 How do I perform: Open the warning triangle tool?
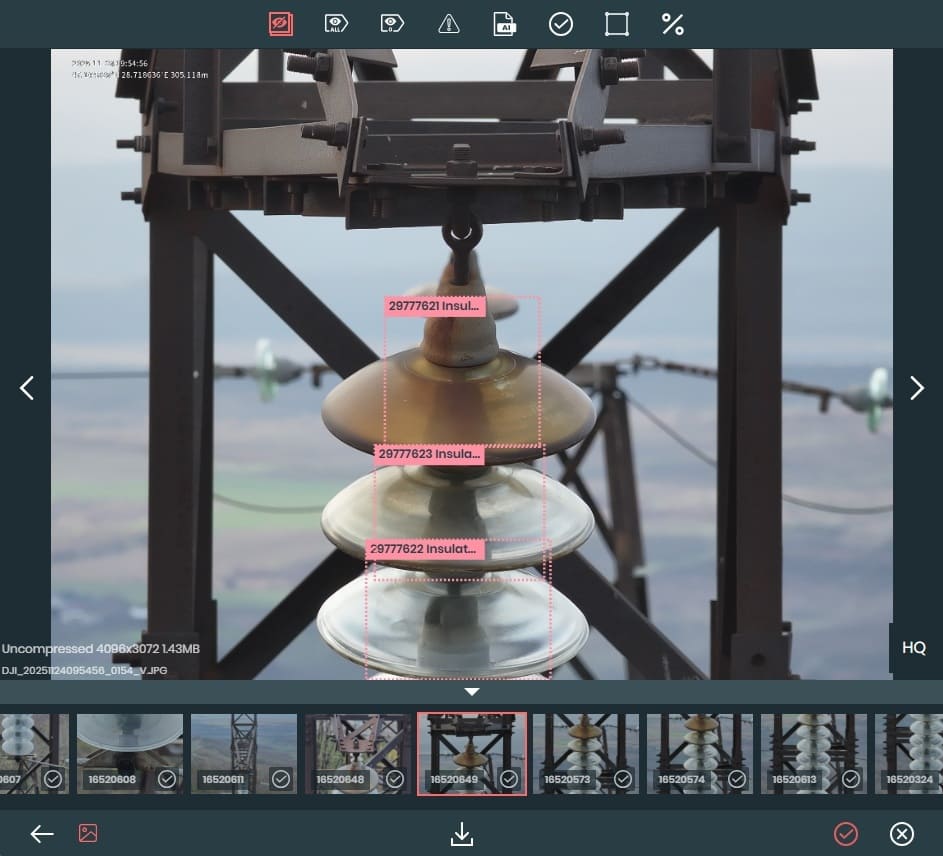[x=449, y=24]
